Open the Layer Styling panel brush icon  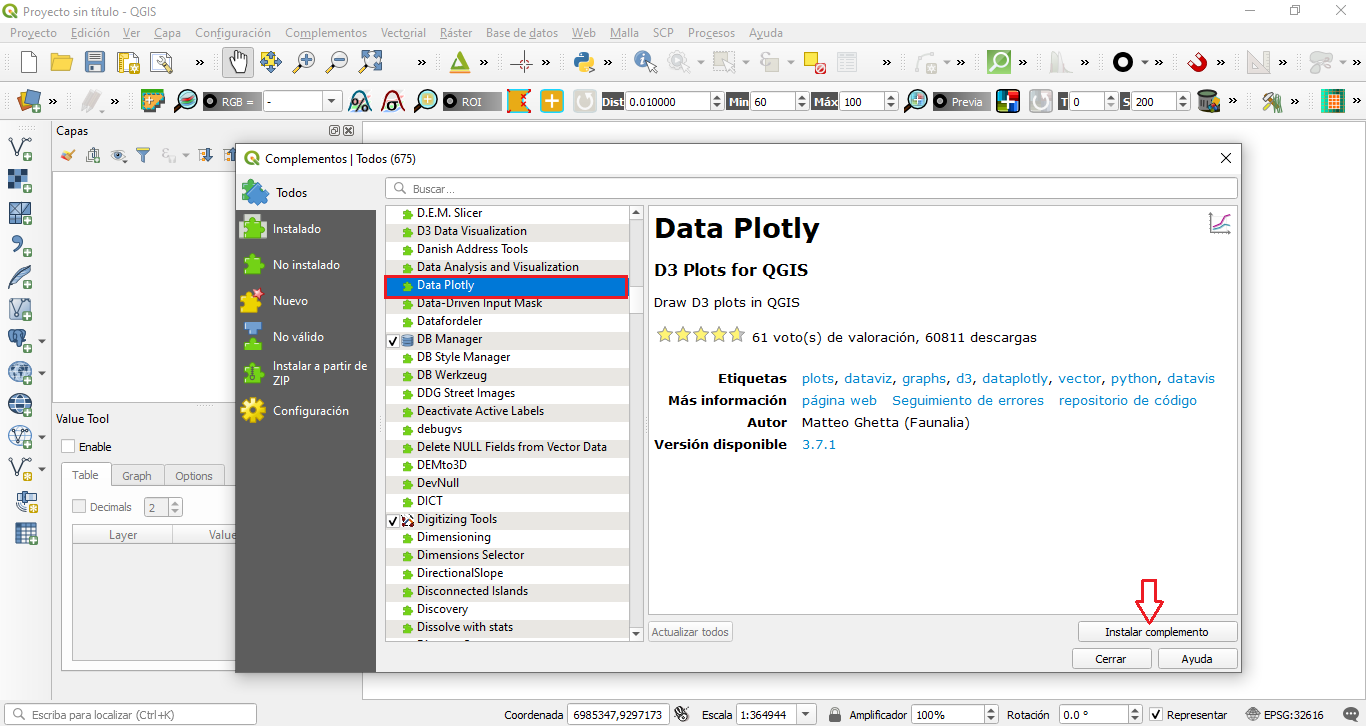coord(67,155)
